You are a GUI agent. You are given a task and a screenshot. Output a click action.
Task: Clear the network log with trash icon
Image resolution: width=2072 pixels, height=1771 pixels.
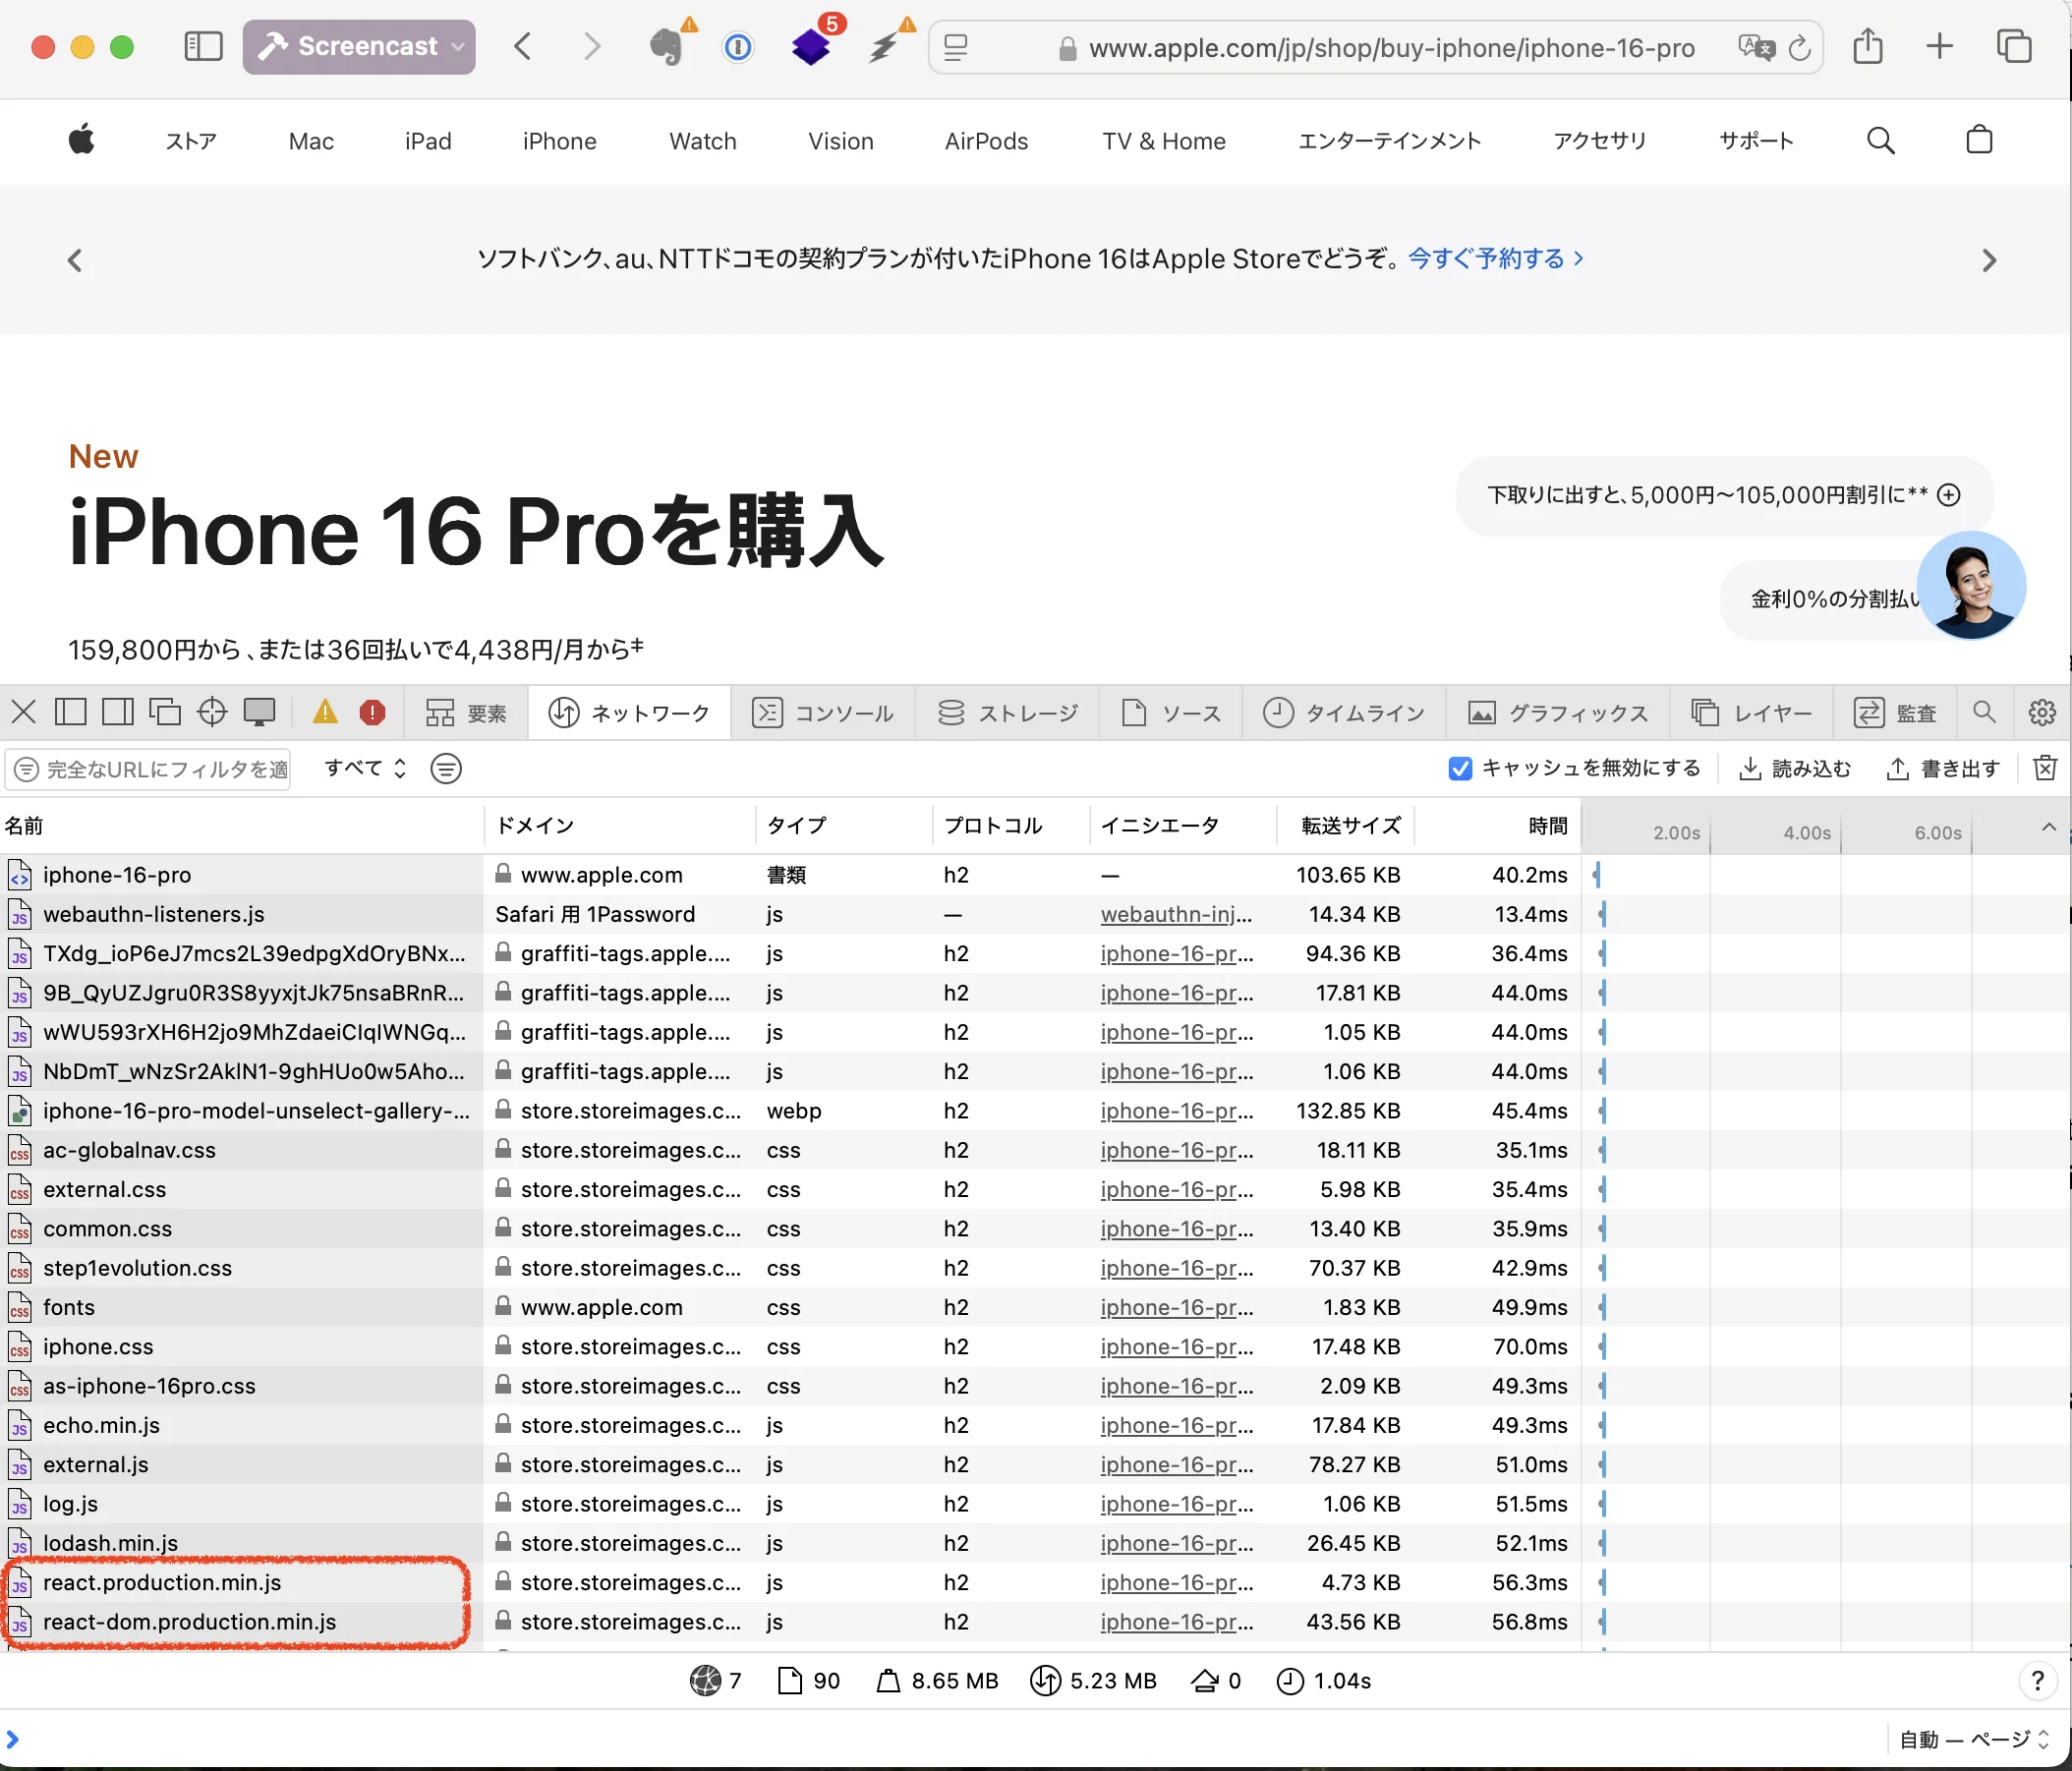click(2045, 768)
